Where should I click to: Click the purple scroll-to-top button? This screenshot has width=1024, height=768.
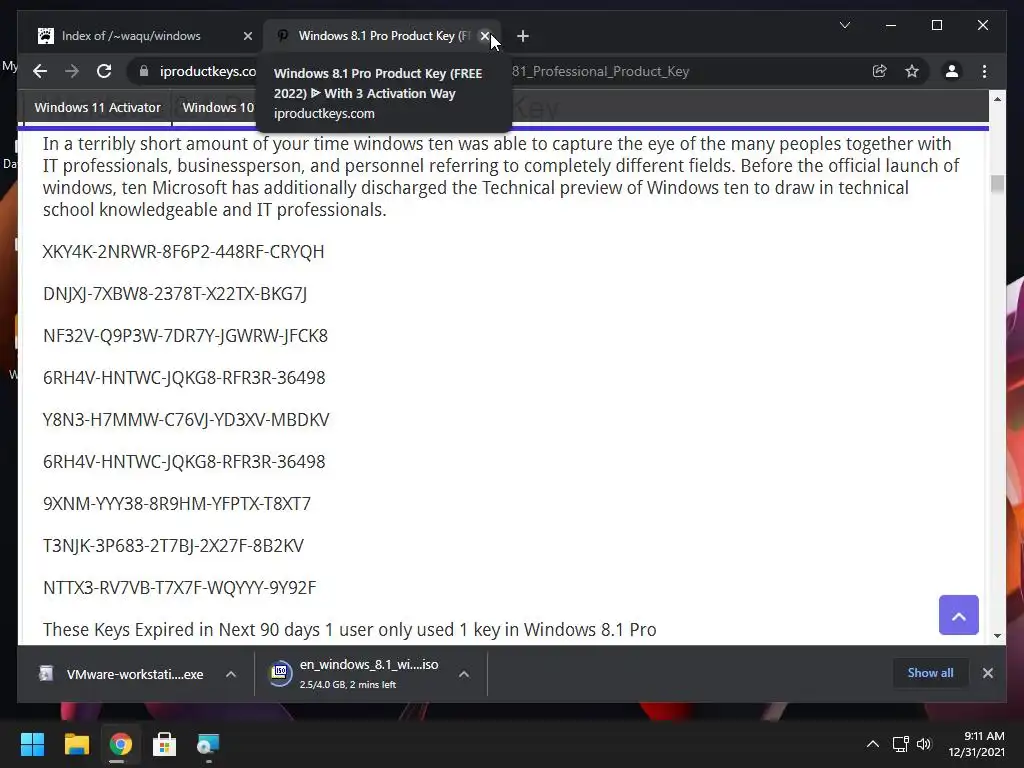point(958,615)
